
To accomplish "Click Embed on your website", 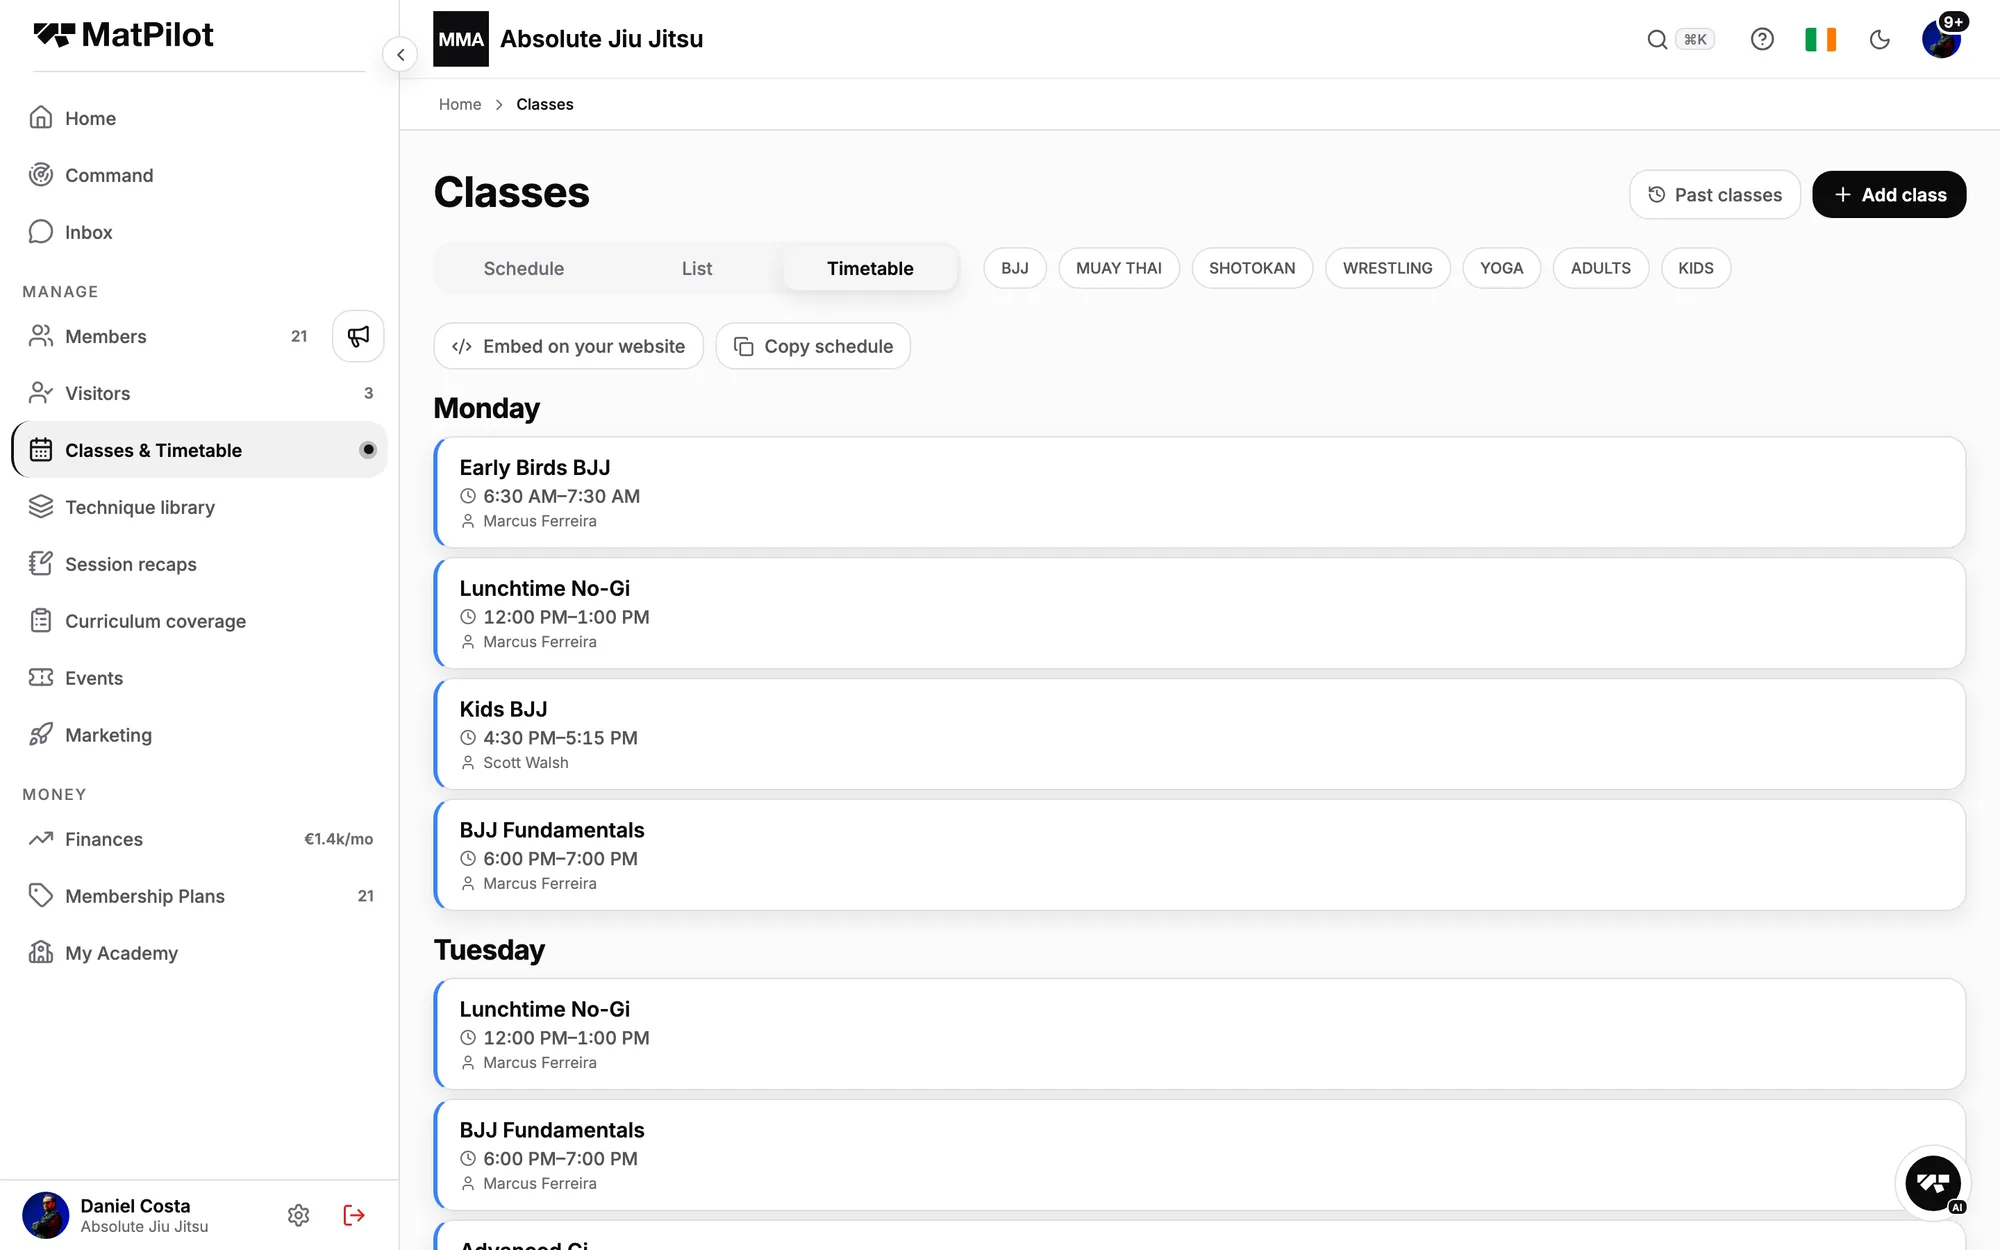I will point(568,346).
